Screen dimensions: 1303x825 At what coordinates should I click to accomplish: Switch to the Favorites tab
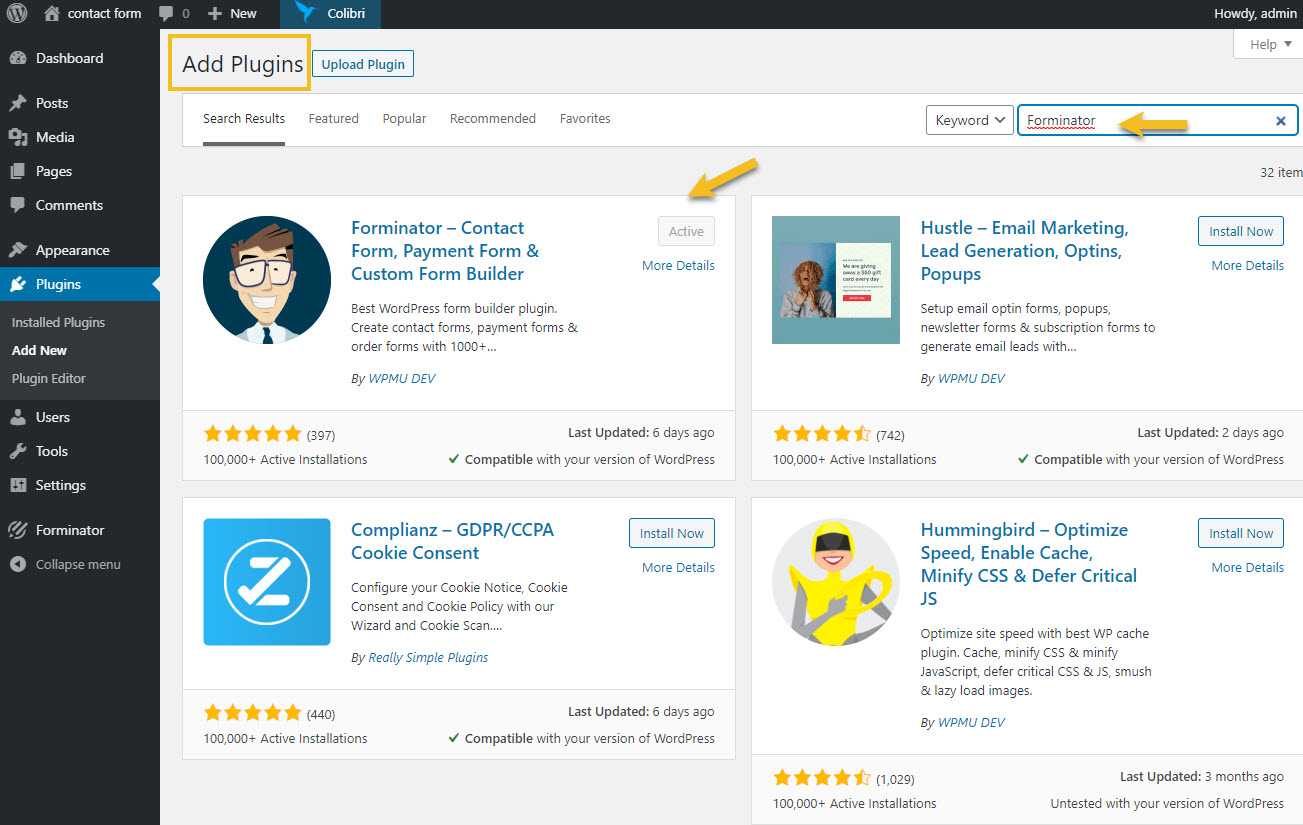coord(585,119)
